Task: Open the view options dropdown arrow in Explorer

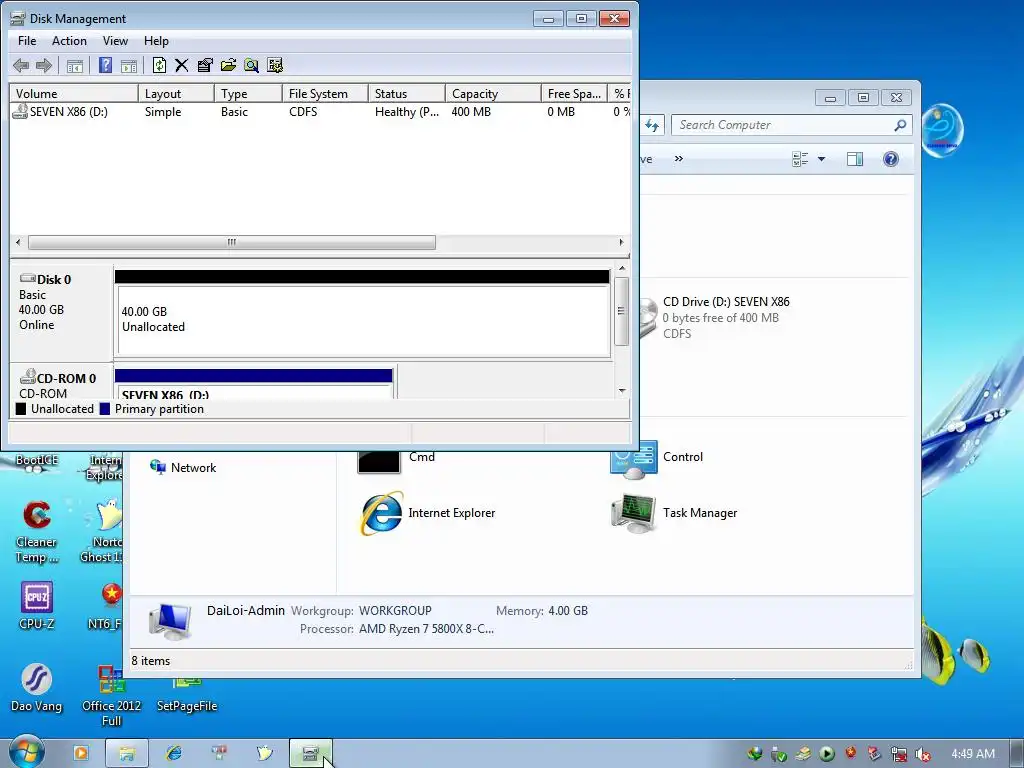Action: click(x=822, y=159)
